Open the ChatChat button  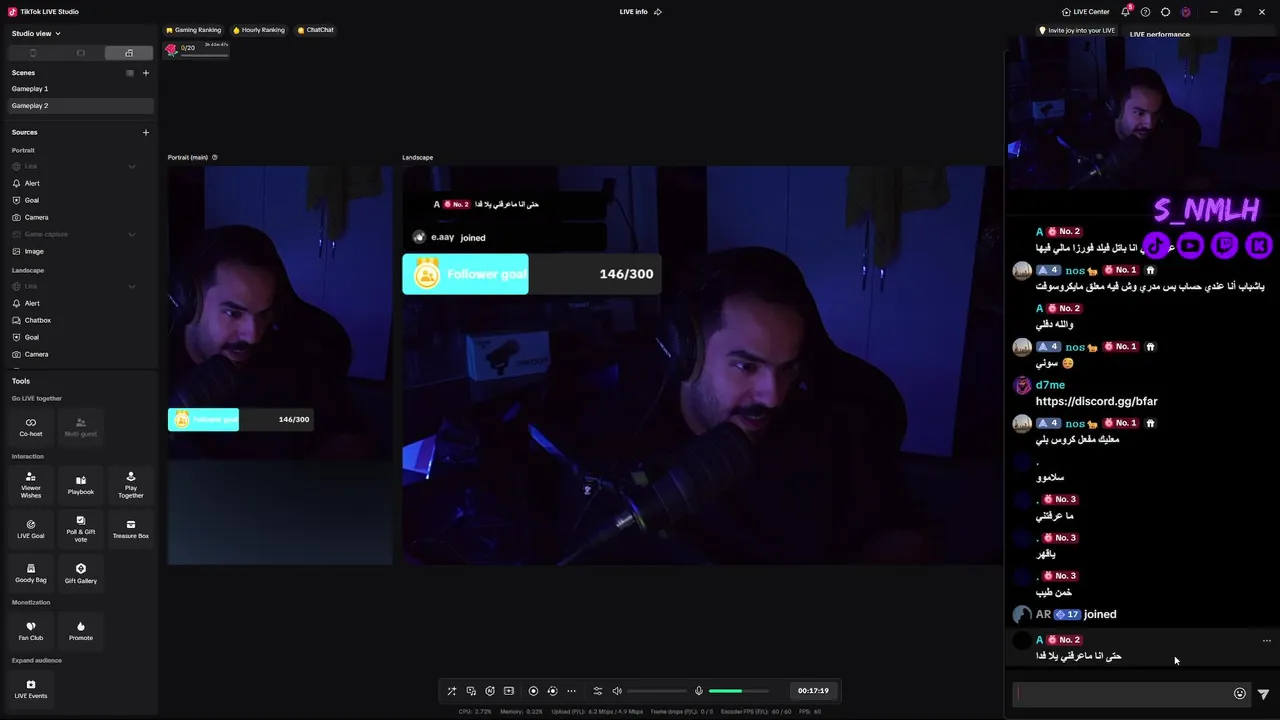[316, 30]
